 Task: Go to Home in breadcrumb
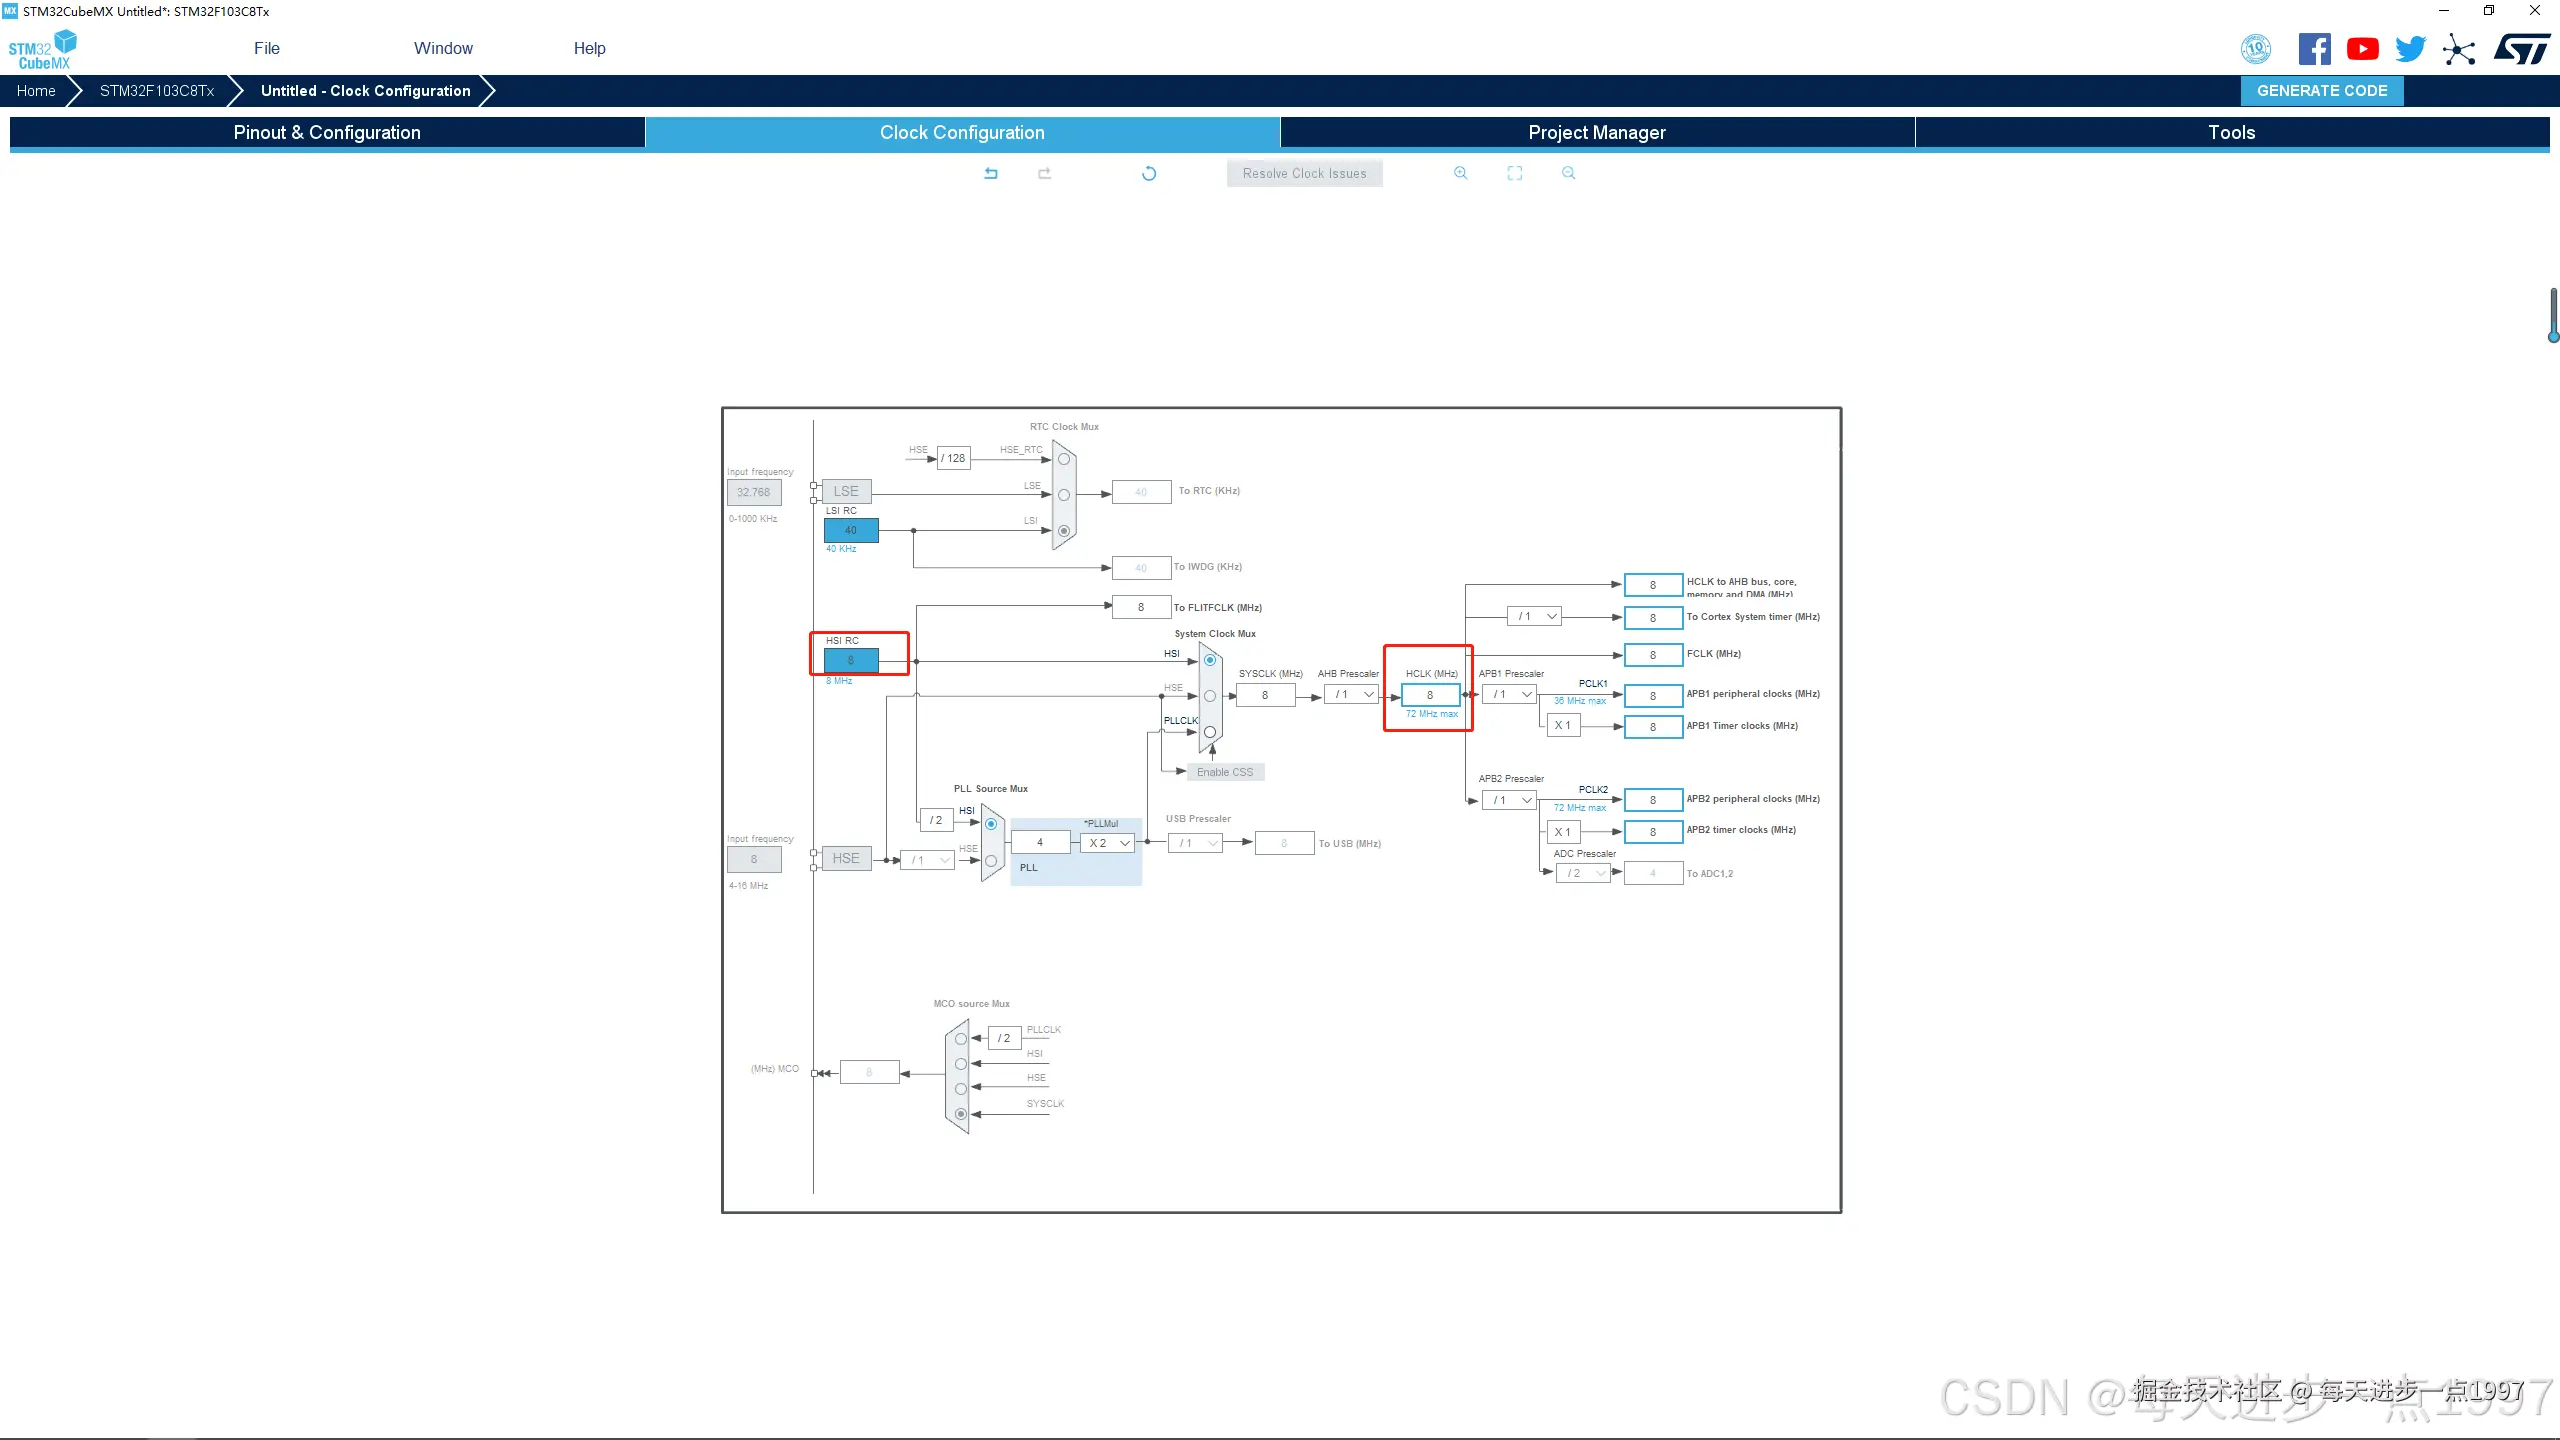36,90
